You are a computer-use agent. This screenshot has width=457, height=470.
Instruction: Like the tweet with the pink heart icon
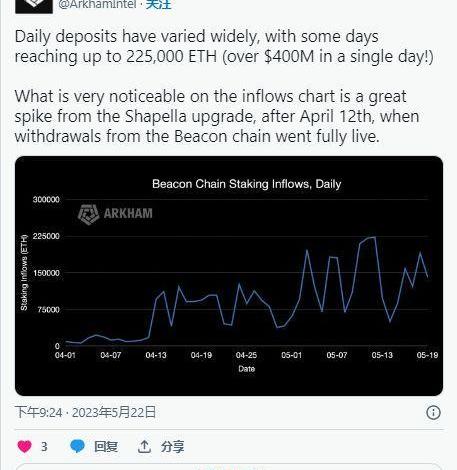click(24, 446)
